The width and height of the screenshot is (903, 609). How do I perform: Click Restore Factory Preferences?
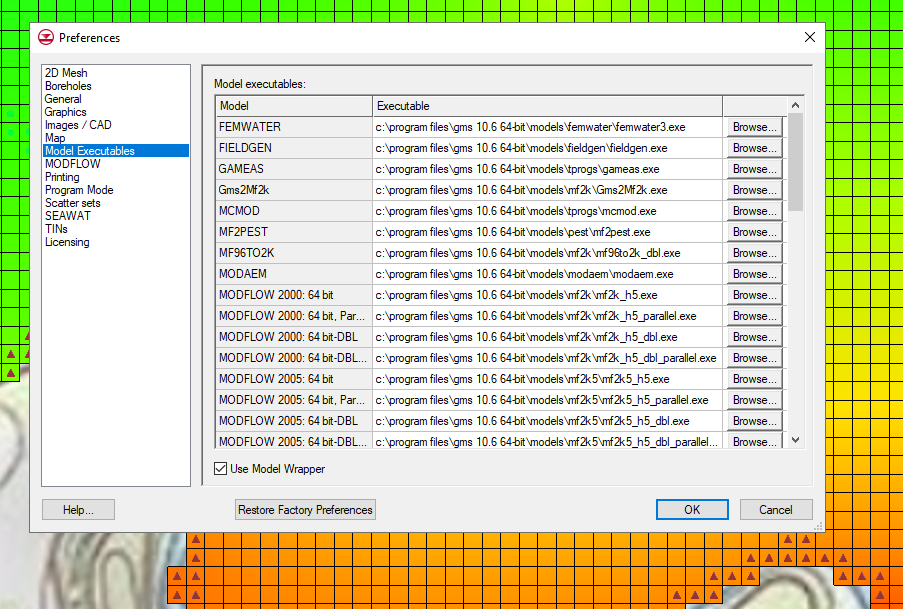(x=305, y=510)
